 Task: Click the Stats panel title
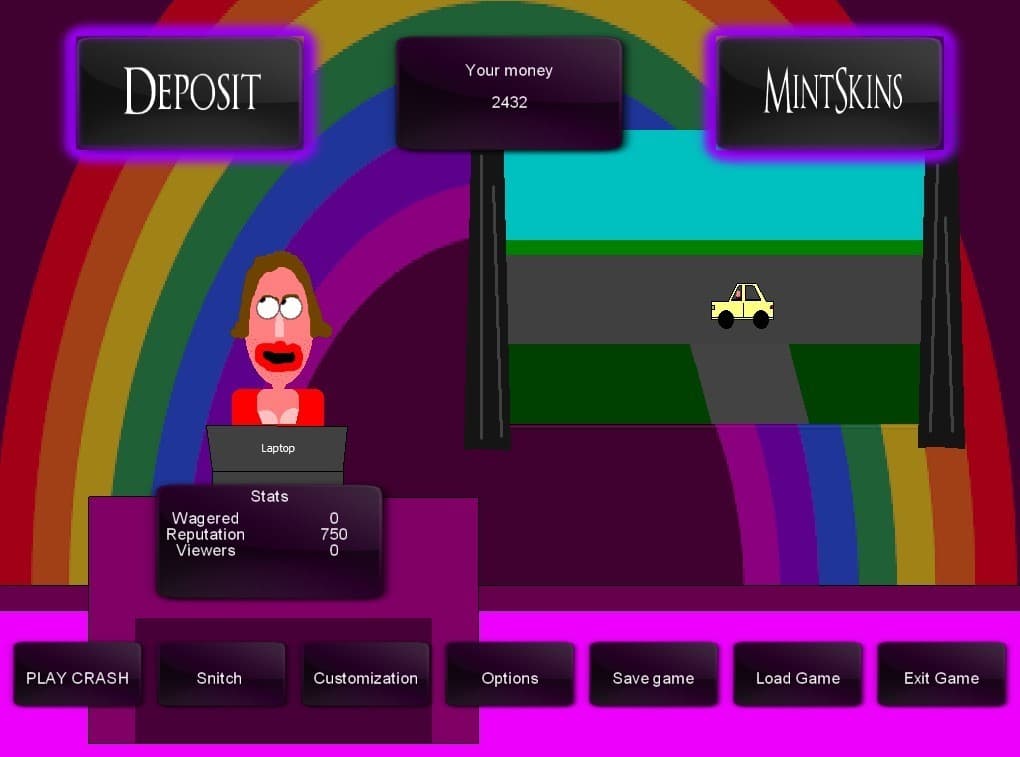coord(269,496)
